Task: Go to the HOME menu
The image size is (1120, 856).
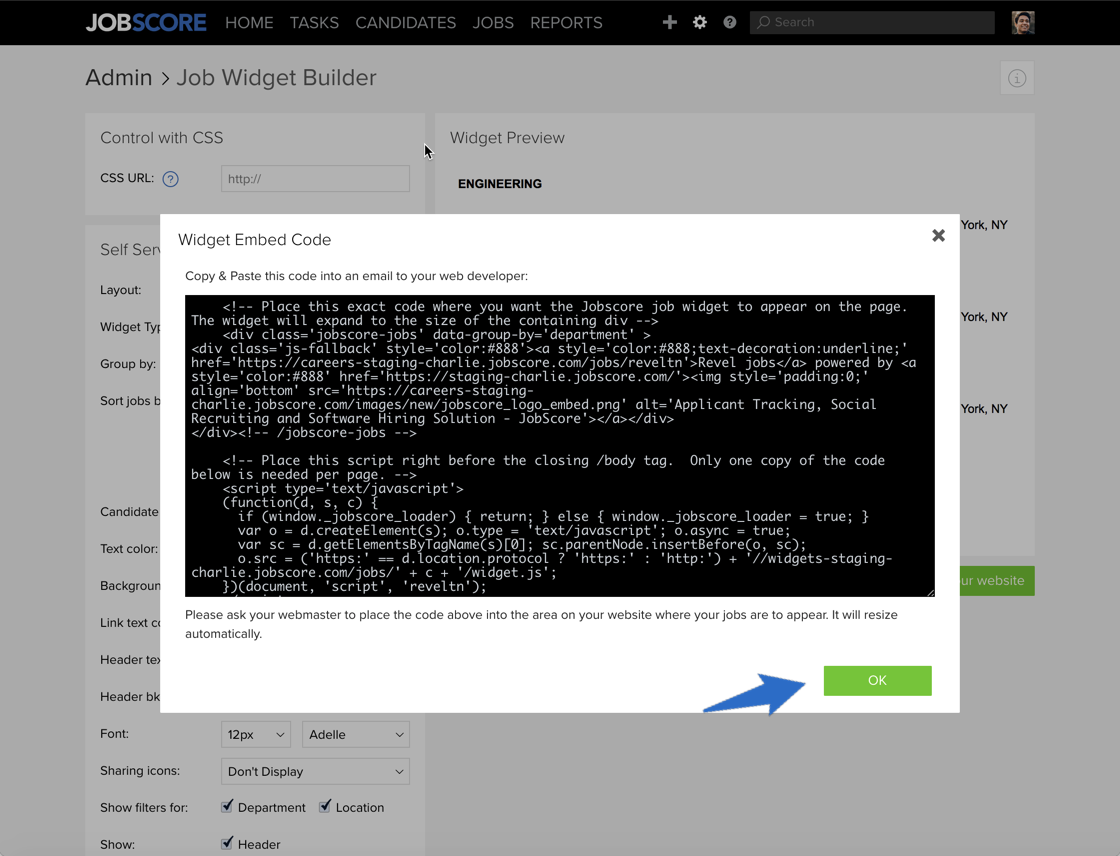Action: (249, 23)
